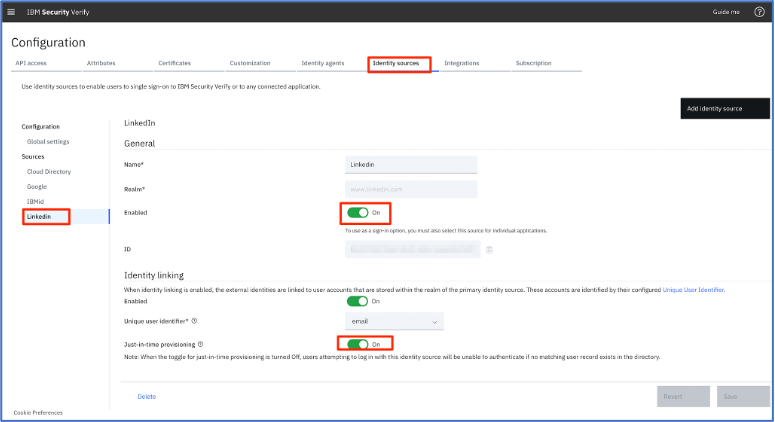The image size is (775, 422).
Task: Select IBMid source in sidebar
Action: coord(35,202)
